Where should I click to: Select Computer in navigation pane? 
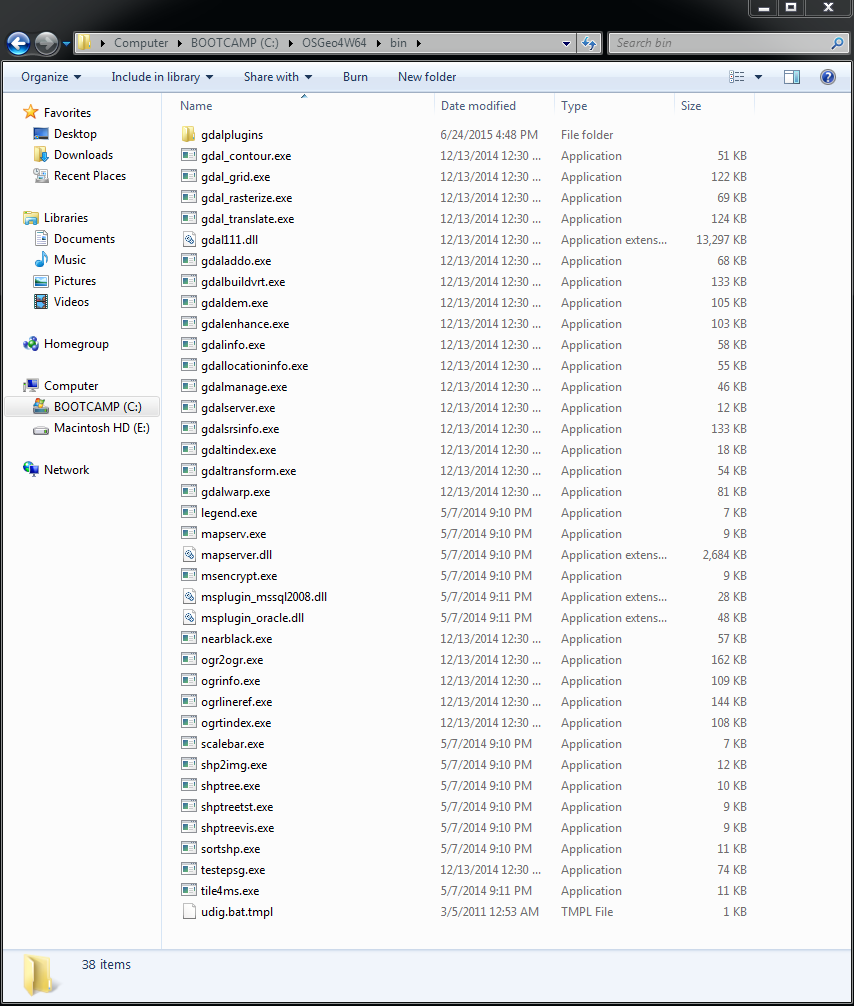coord(71,386)
